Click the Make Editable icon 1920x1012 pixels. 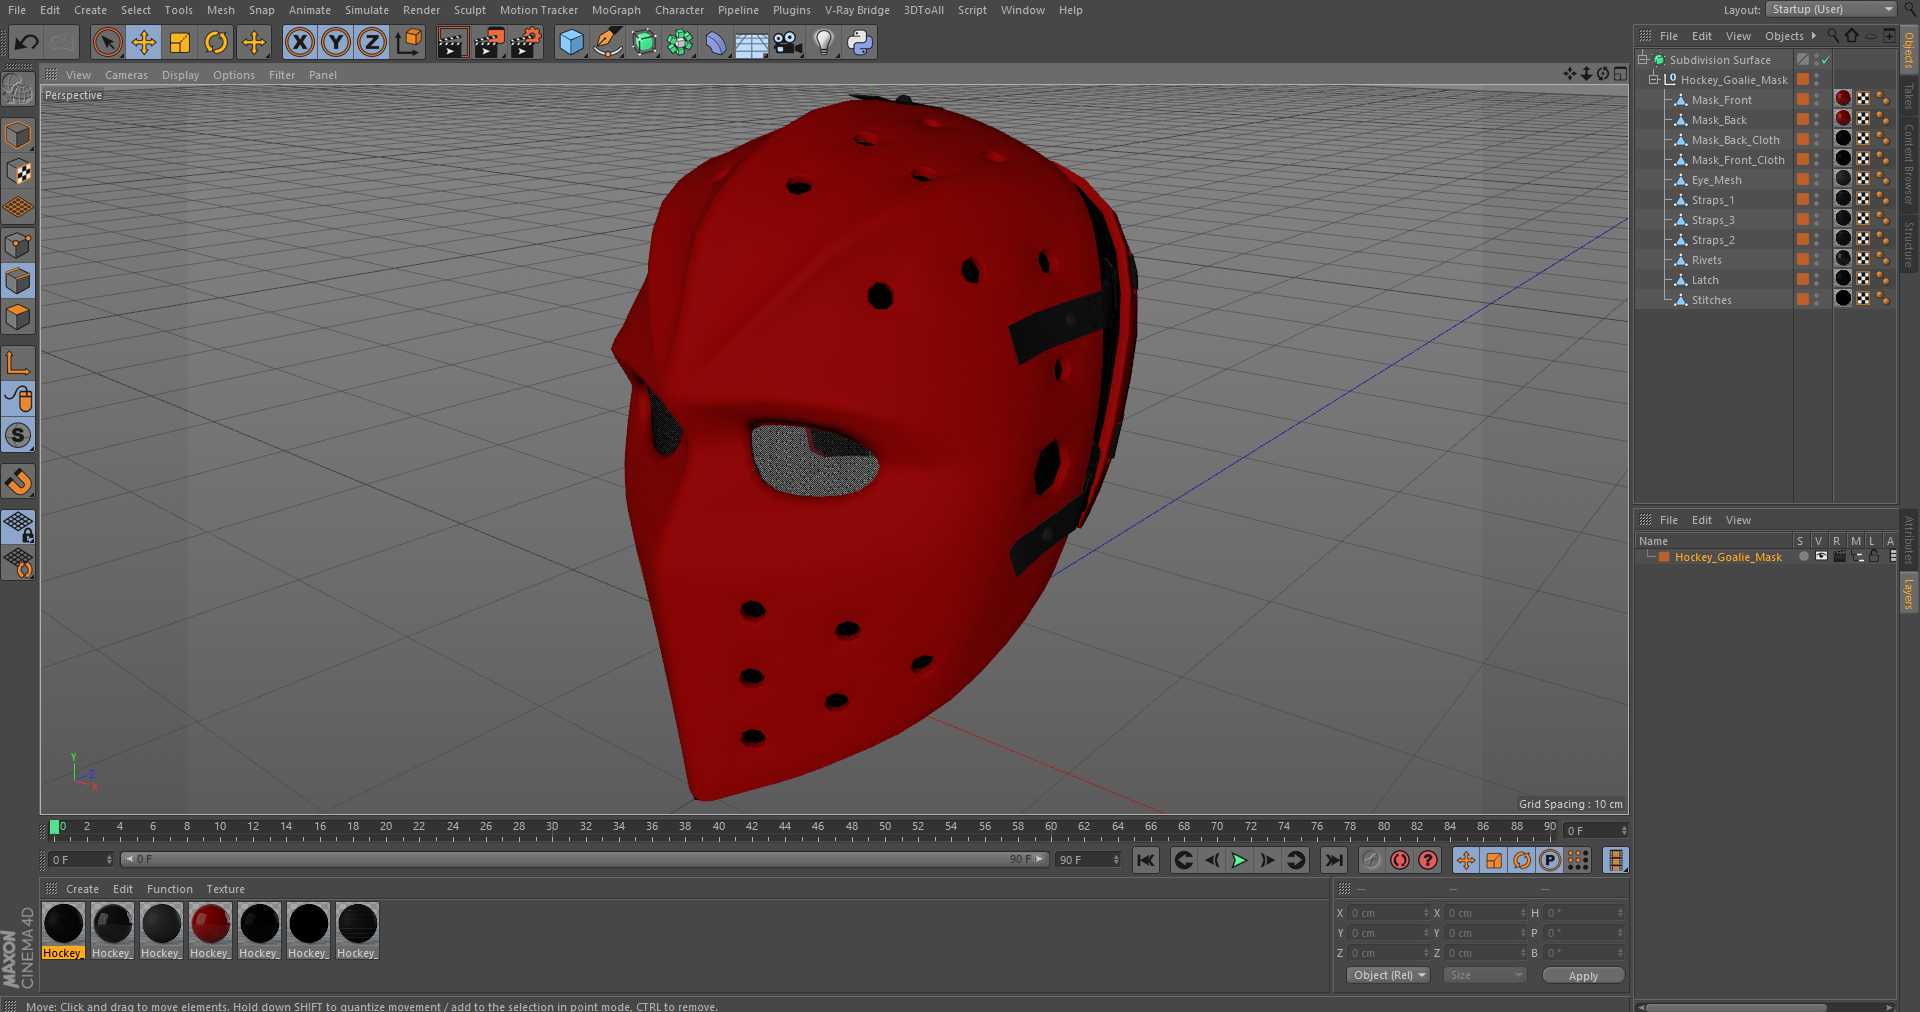[18, 90]
